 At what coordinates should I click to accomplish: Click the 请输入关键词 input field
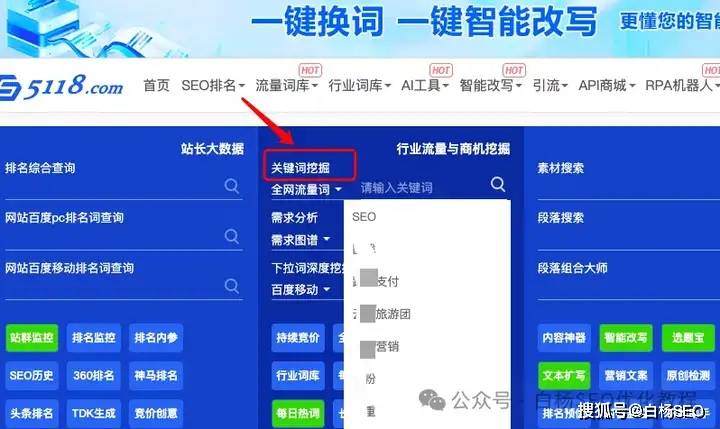click(x=422, y=187)
